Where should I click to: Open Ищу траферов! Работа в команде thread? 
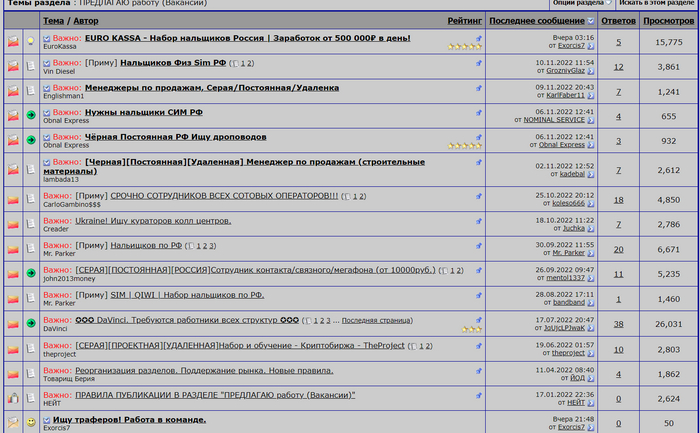129,420
